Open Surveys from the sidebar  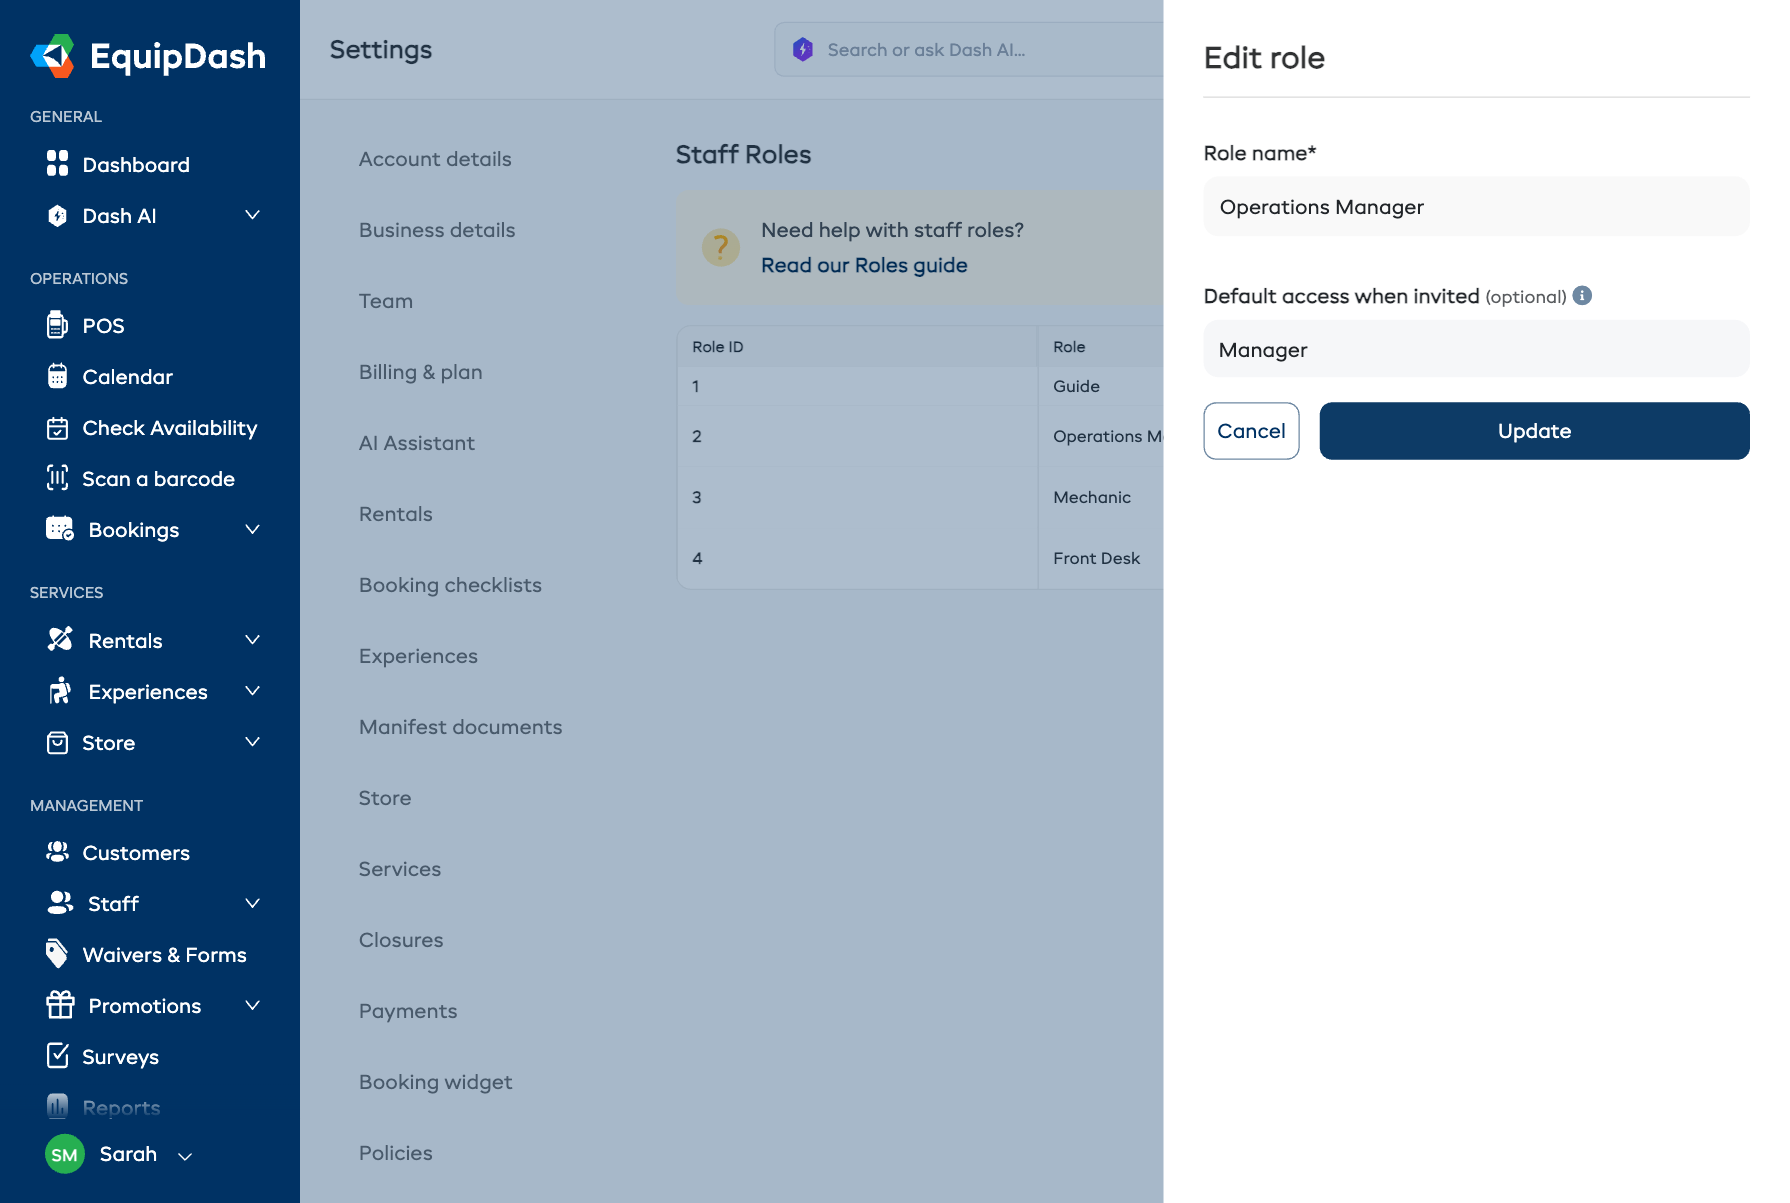point(120,1057)
